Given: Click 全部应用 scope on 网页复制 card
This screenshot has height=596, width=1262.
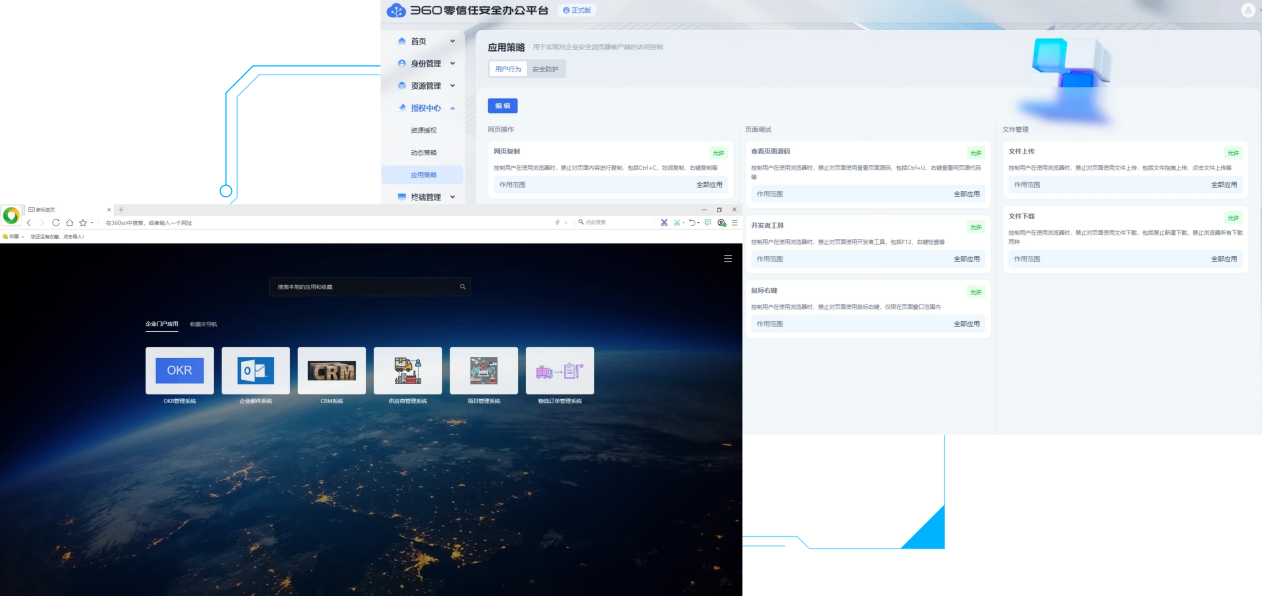Looking at the screenshot, I should point(709,184).
